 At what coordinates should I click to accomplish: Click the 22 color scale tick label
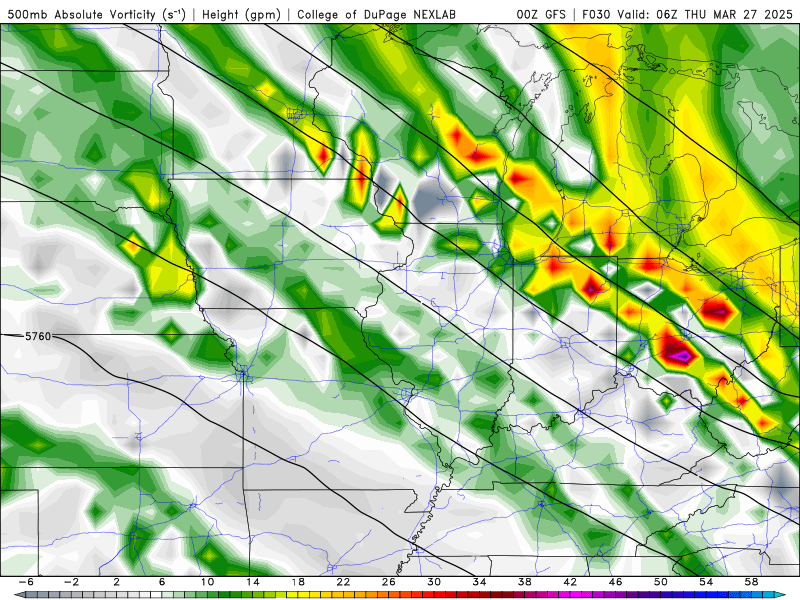click(x=343, y=582)
